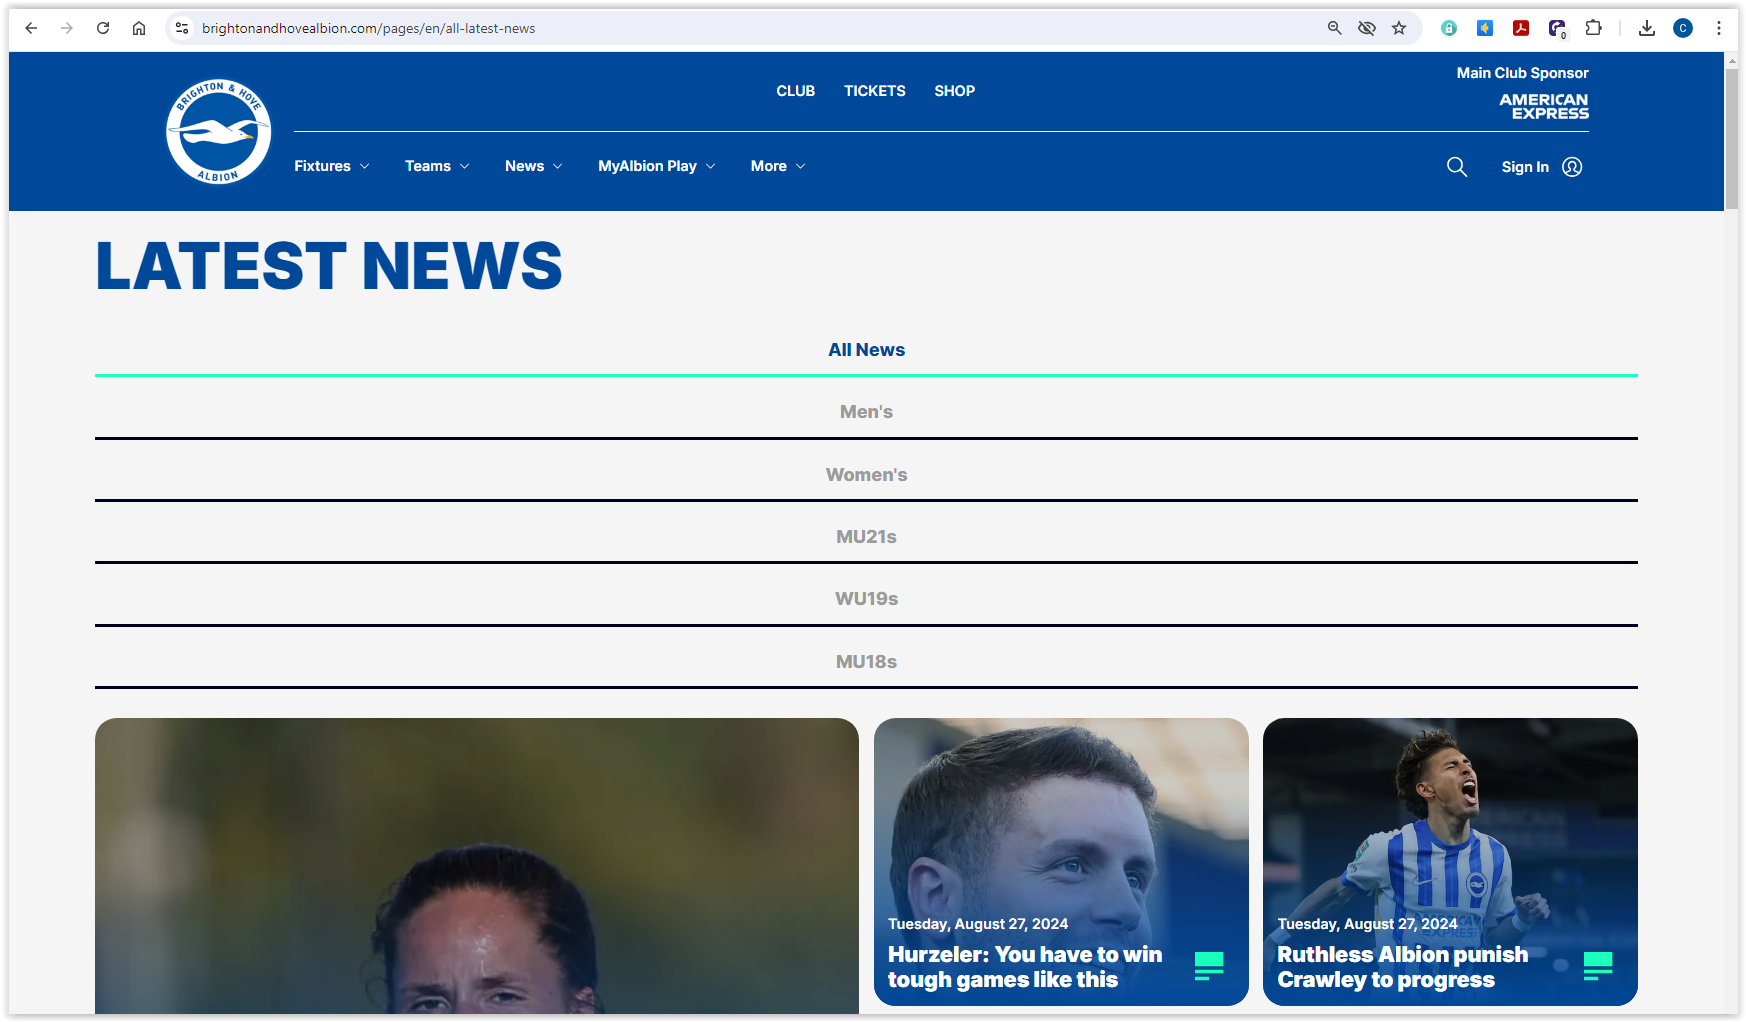1746x1022 pixels.
Task: Click the Sign In link
Action: click(x=1525, y=167)
